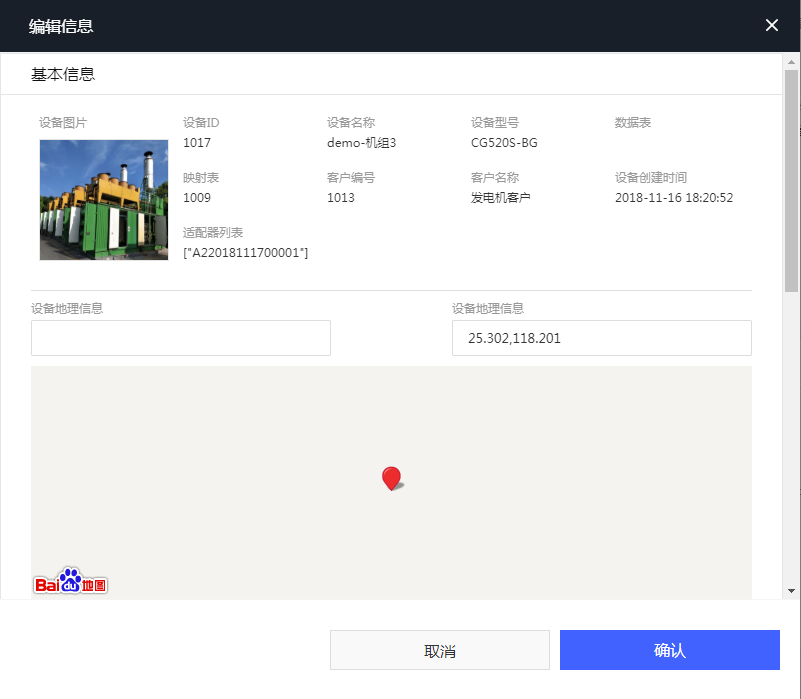Click the Baidu 地图 logo

[x=70, y=582]
